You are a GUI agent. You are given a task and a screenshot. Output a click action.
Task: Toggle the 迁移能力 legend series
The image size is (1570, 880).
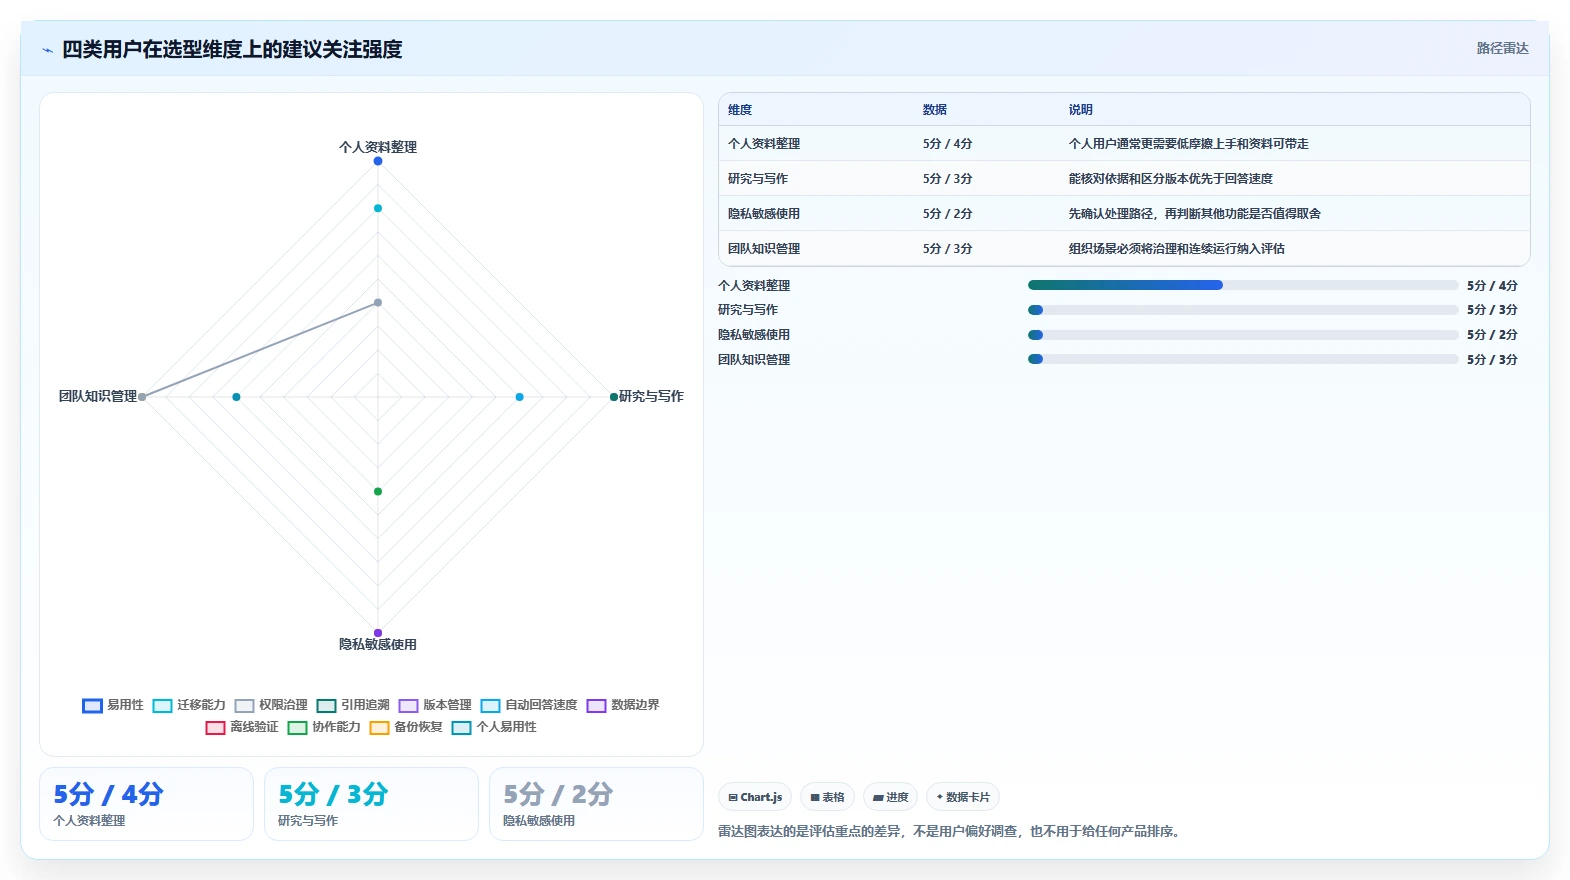coord(189,705)
